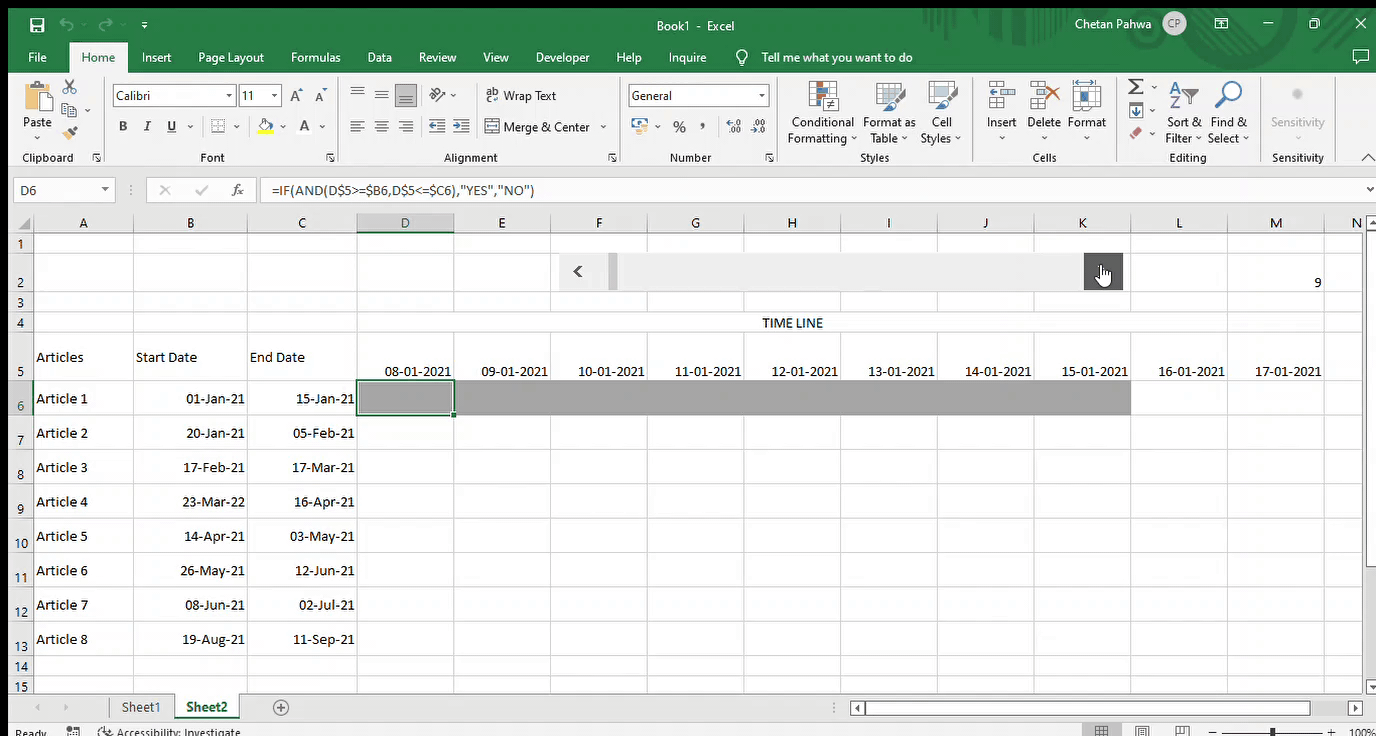Apply Bold formatting from the Font group
Screen dimensions: 1376x736
(x=122, y=126)
